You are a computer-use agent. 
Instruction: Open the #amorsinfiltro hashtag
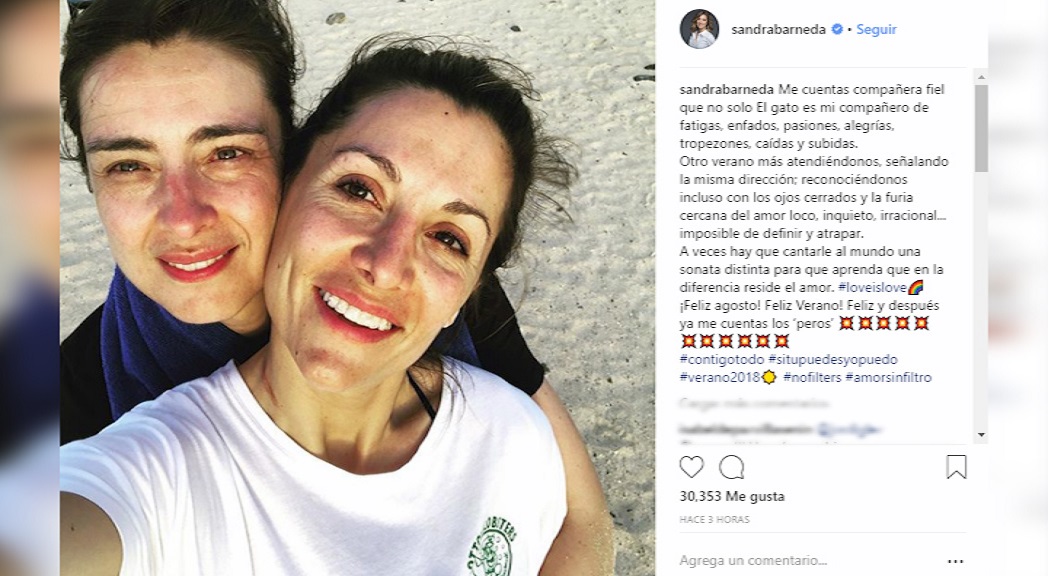point(888,378)
